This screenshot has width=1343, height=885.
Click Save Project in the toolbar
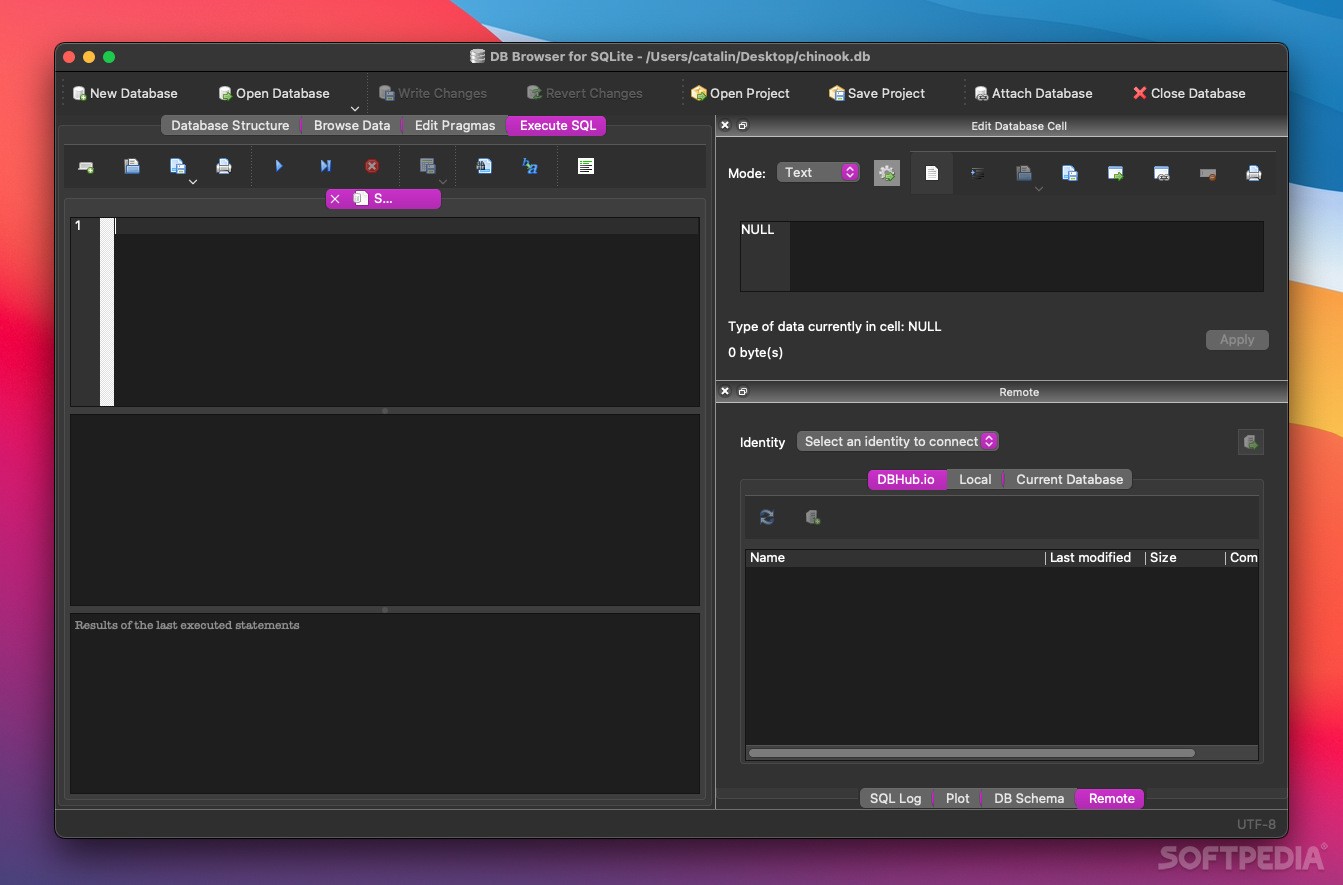click(x=877, y=93)
